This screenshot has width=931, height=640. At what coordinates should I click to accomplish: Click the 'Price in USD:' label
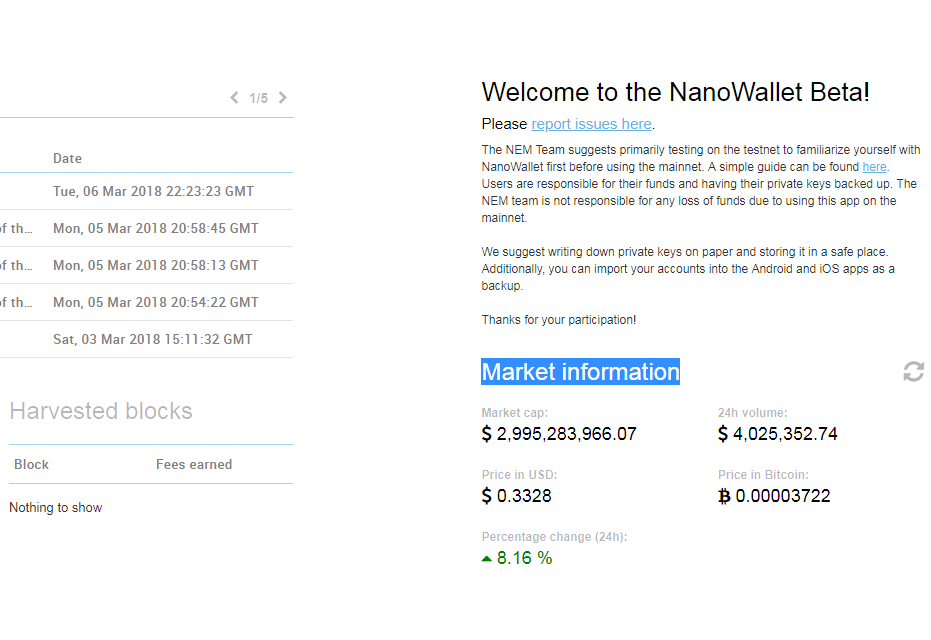[520, 475]
